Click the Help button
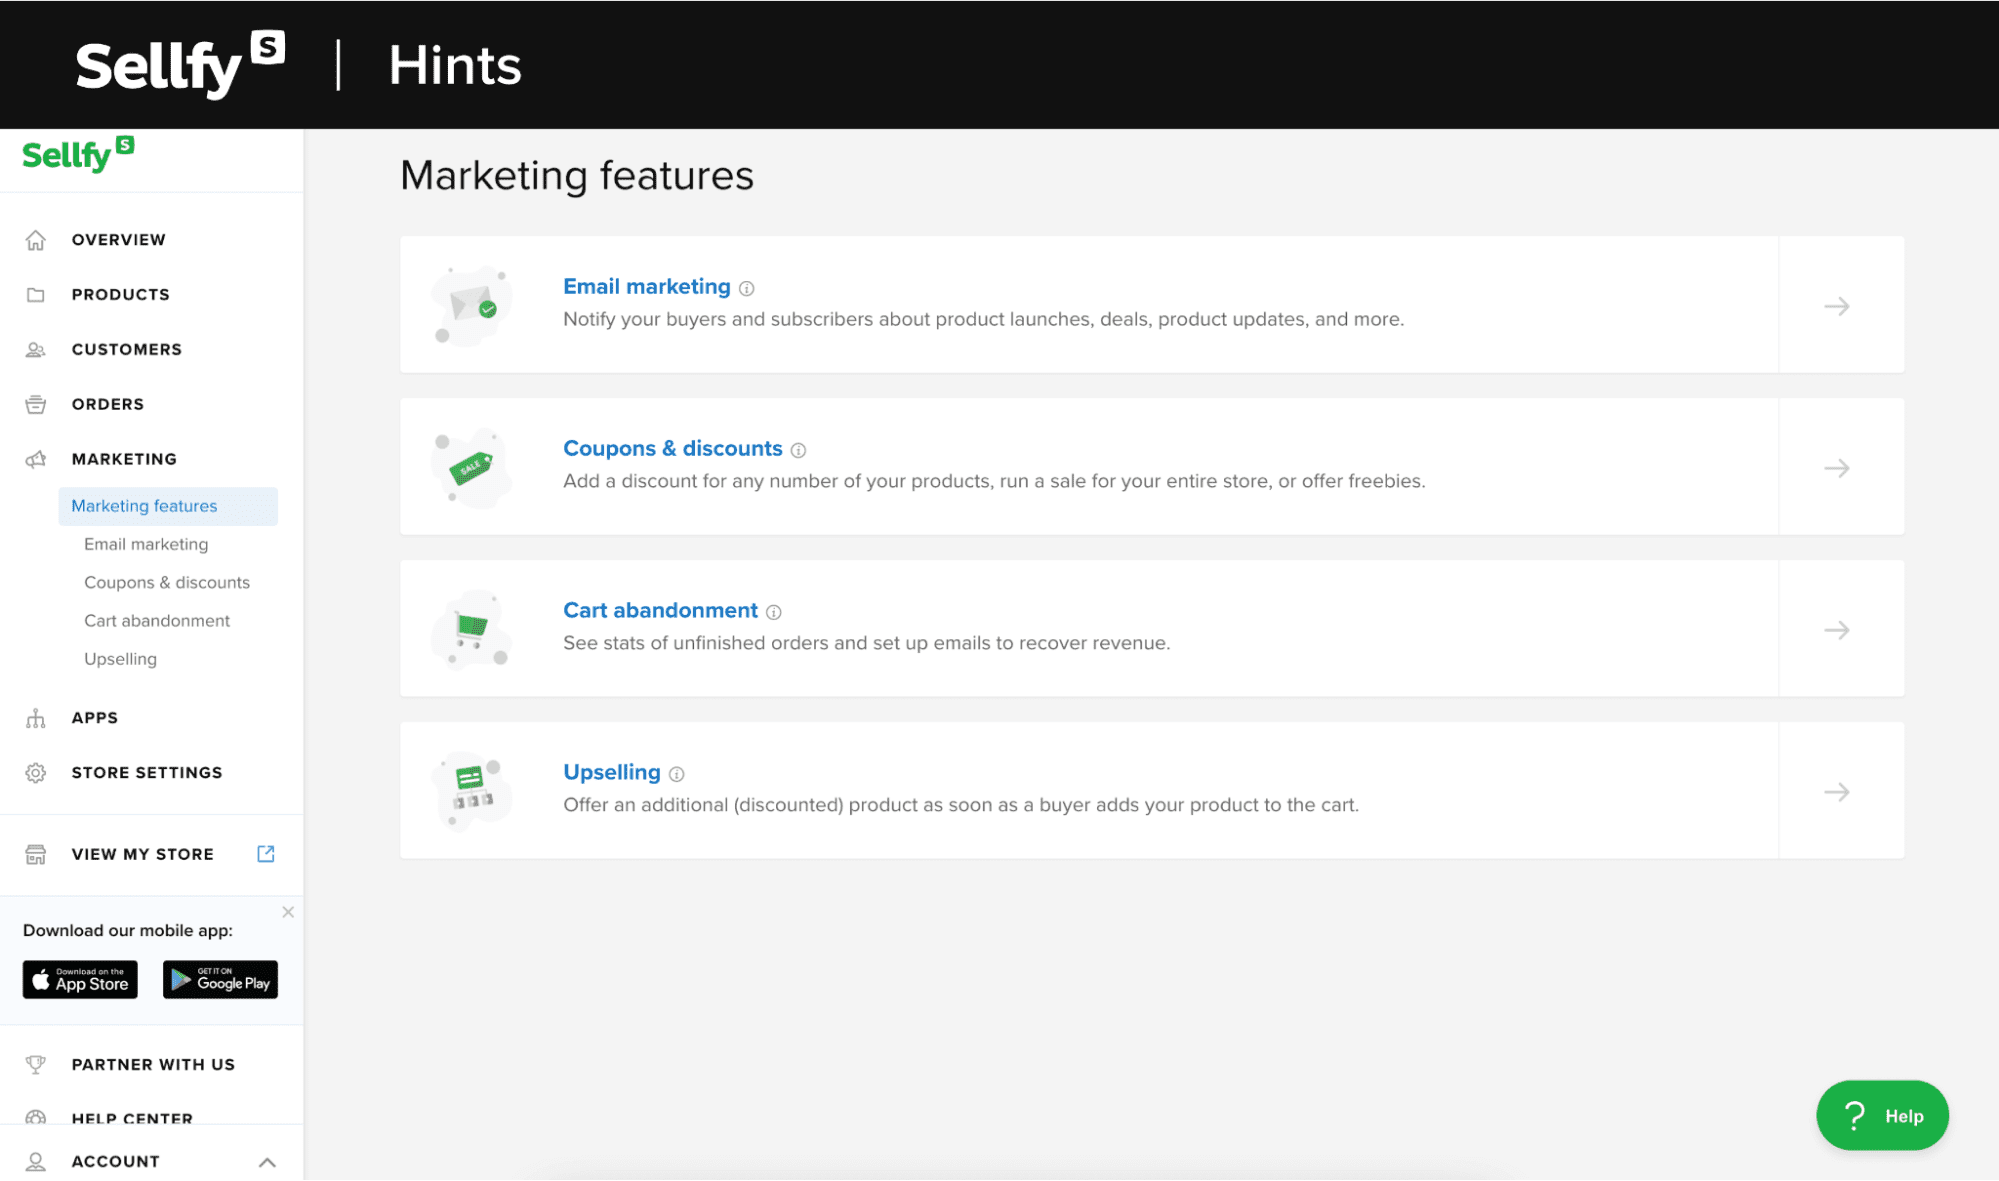This screenshot has height=1181, width=1999. coord(1882,1115)
